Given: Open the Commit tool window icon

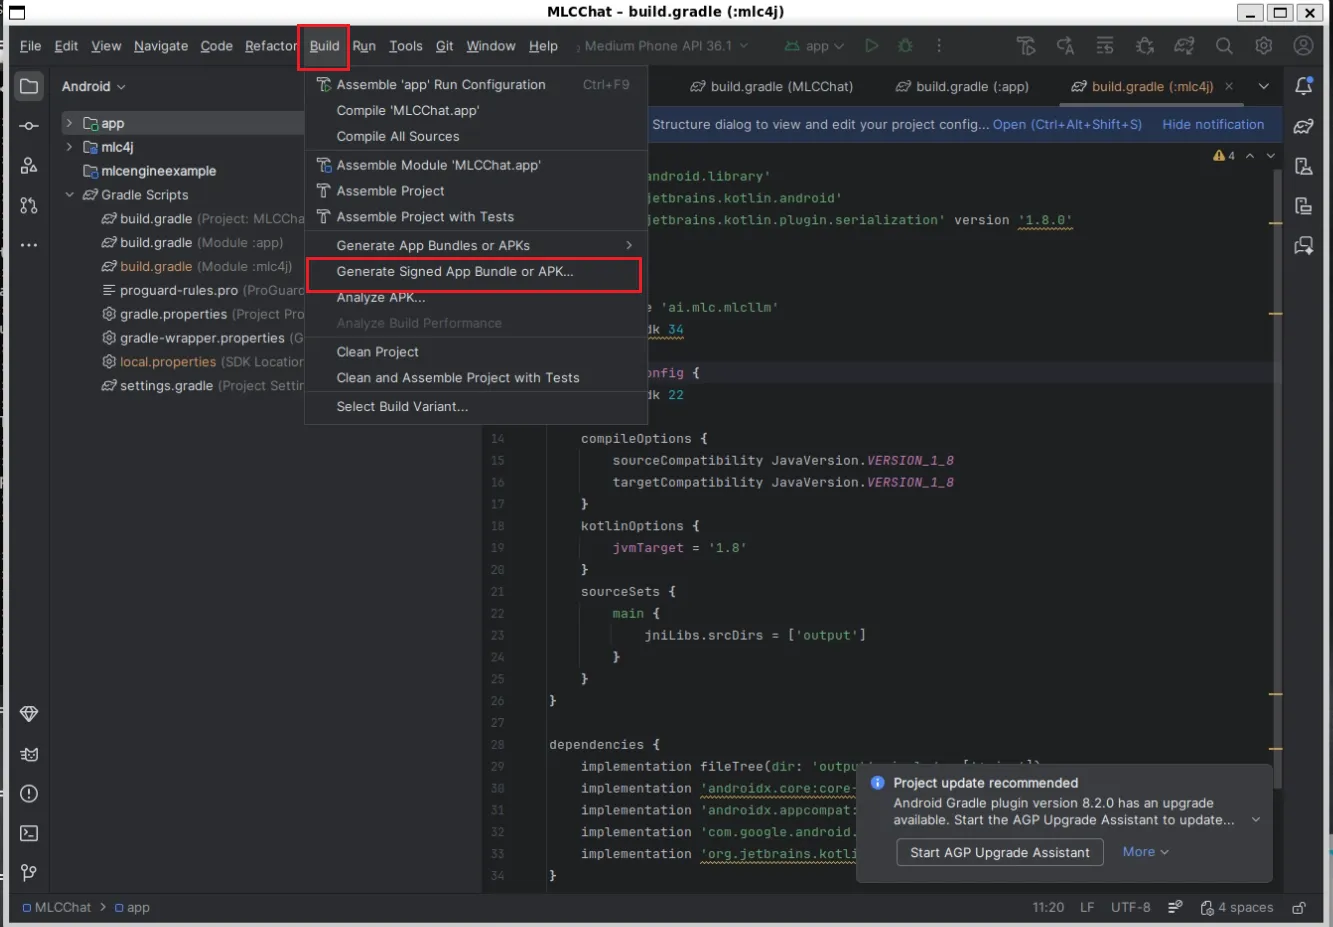Looking at the screenshot, I should click(29, 126).
